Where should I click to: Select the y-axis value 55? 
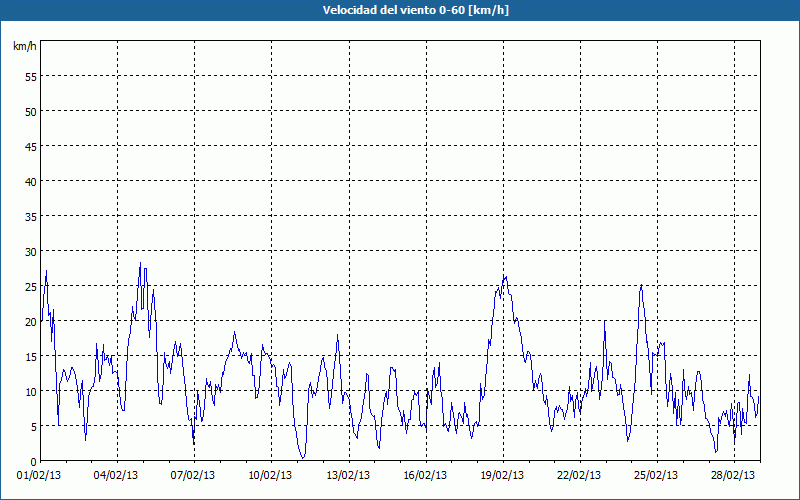(31, 77)
